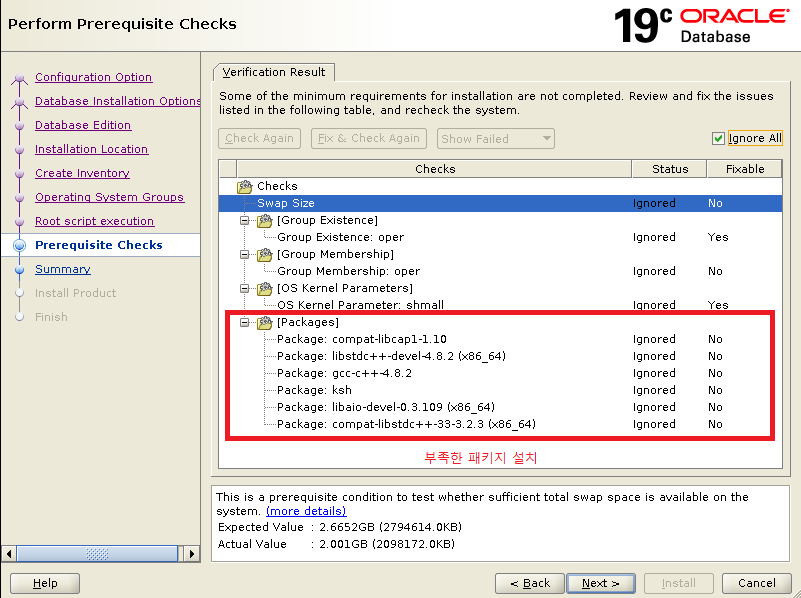
Task: Go to Operating System Groups step
Action: pyautogui.click(x=109, y=197)
